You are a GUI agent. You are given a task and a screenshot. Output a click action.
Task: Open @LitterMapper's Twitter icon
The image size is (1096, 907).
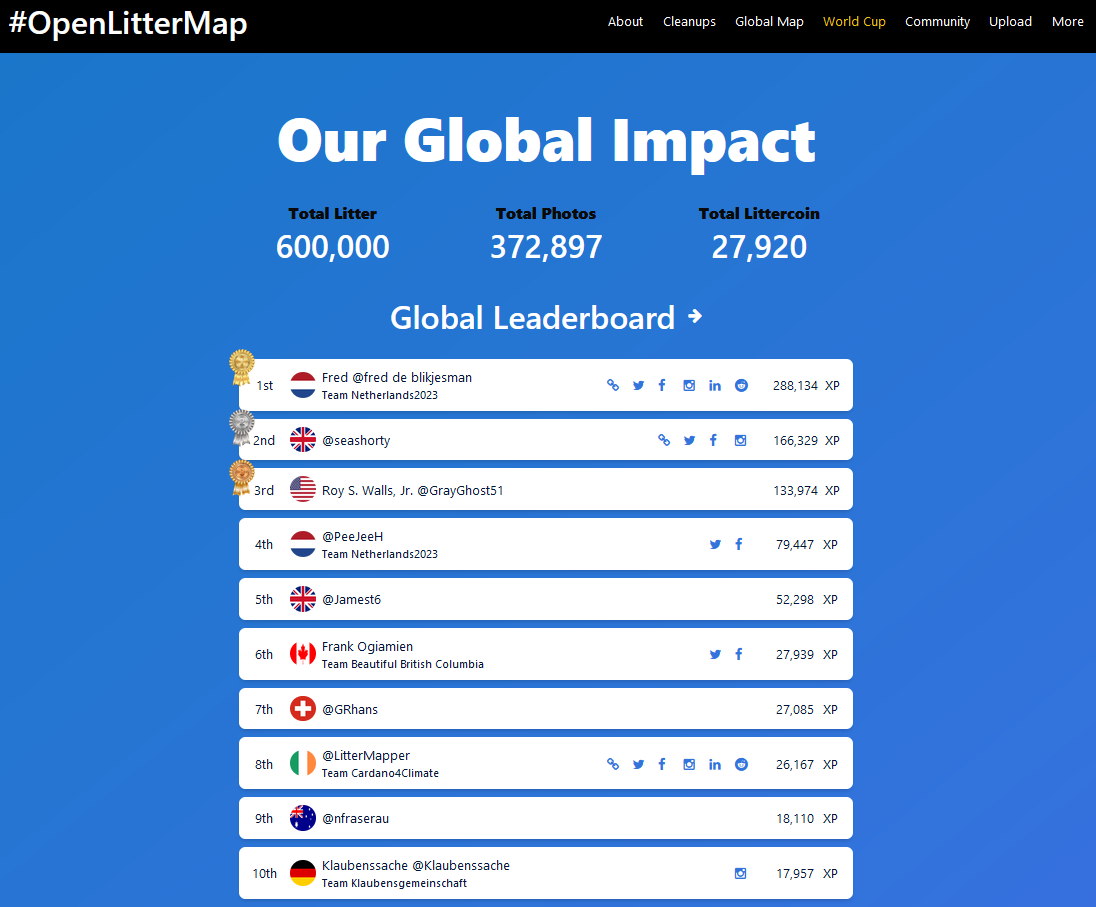point(638,764)
